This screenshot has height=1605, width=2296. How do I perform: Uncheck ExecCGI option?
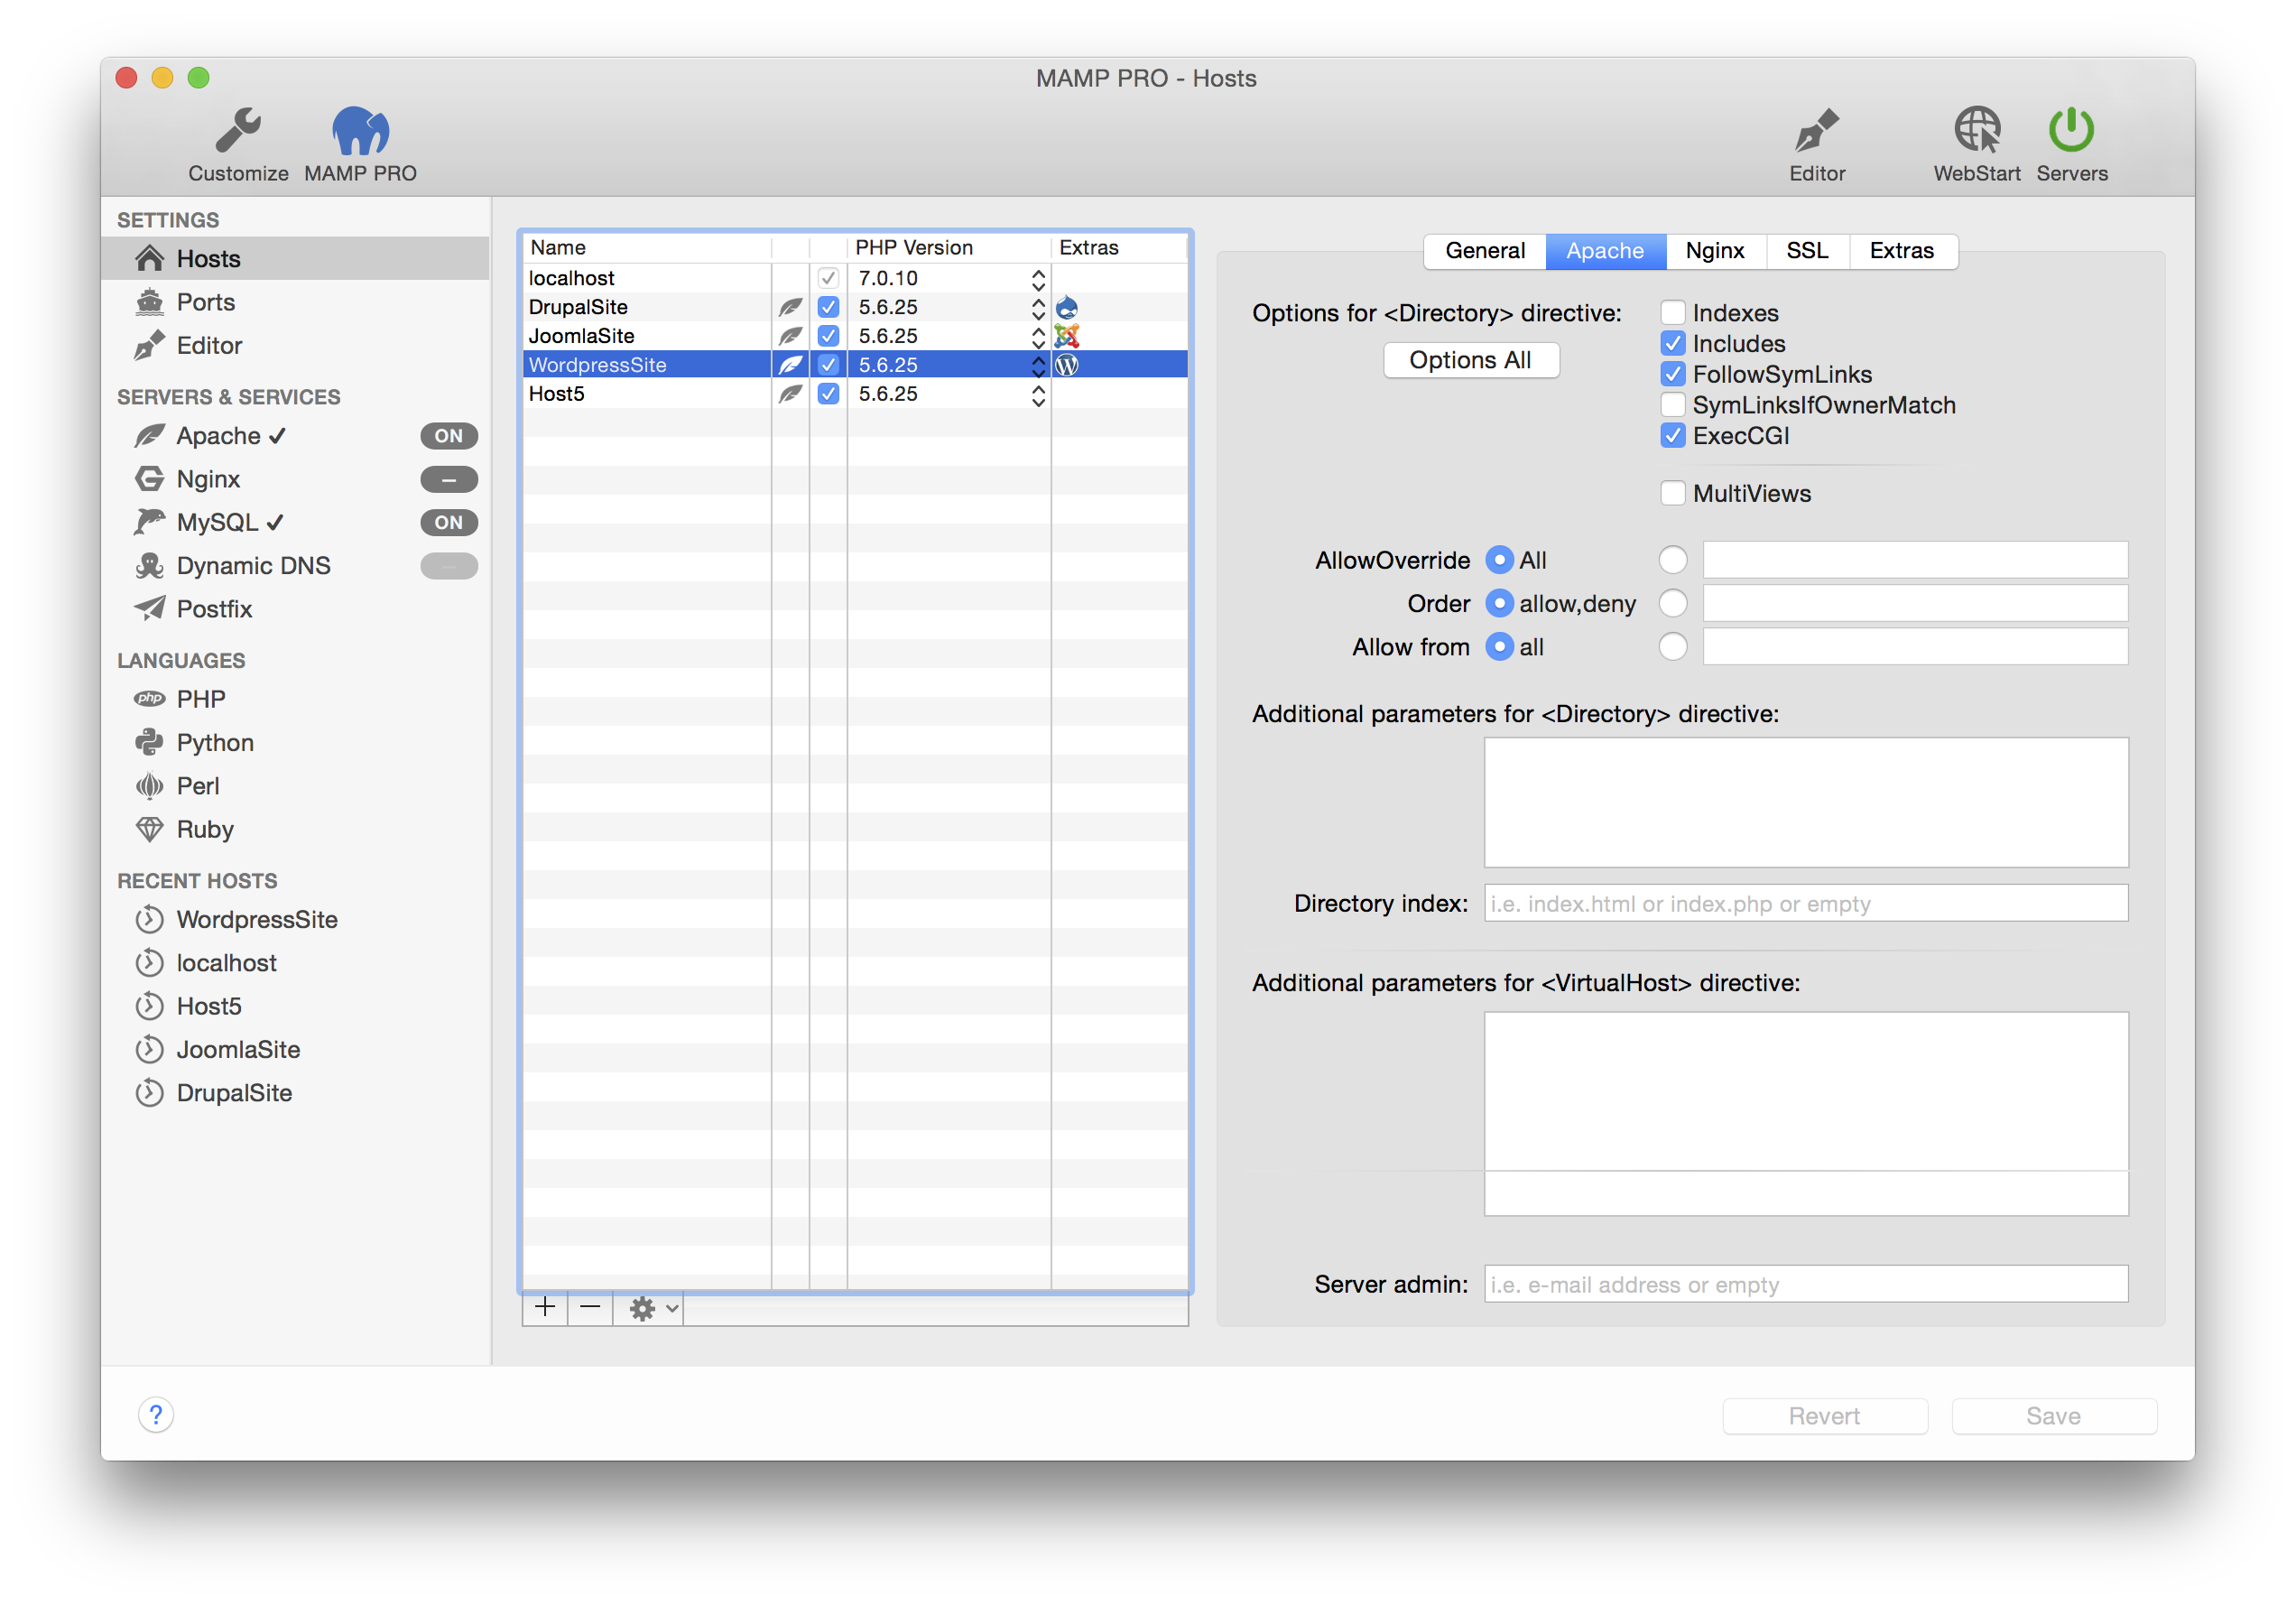pyautogui.click(x=1672, y=436)
